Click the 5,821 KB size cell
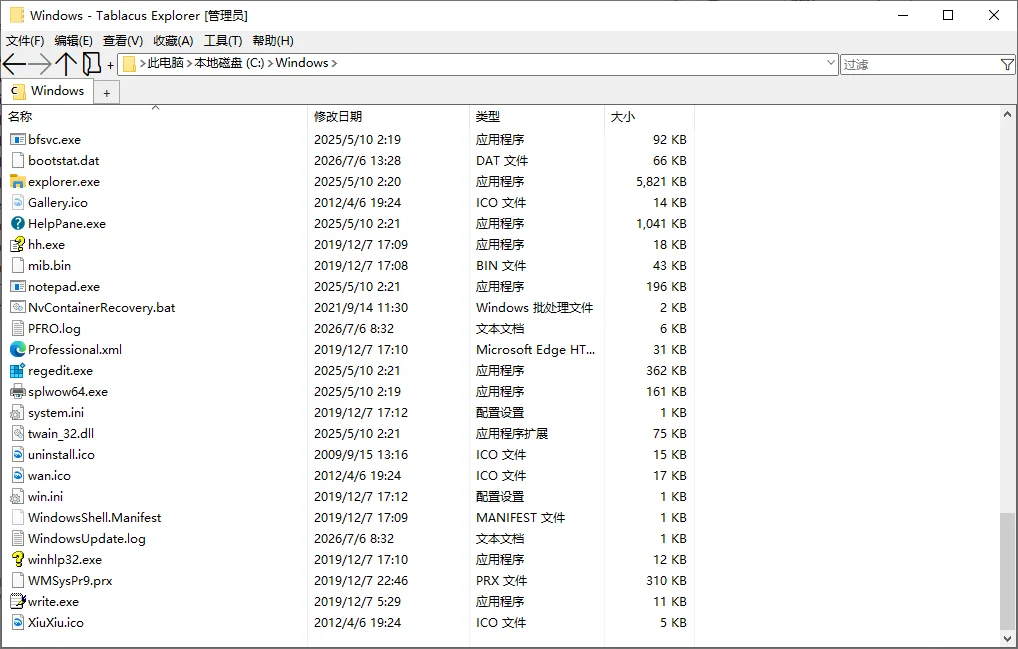 661,182
